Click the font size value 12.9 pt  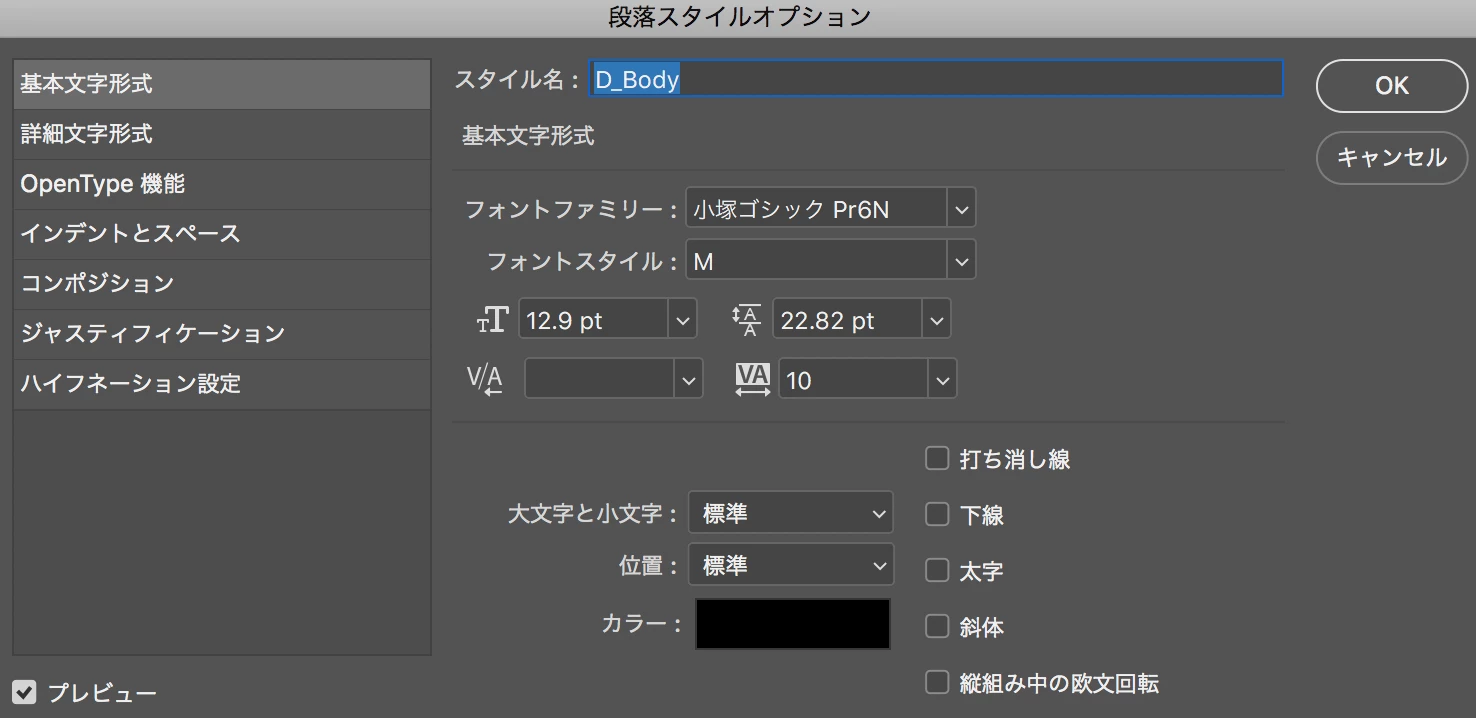pyautogui.click(x=594, y=320)
